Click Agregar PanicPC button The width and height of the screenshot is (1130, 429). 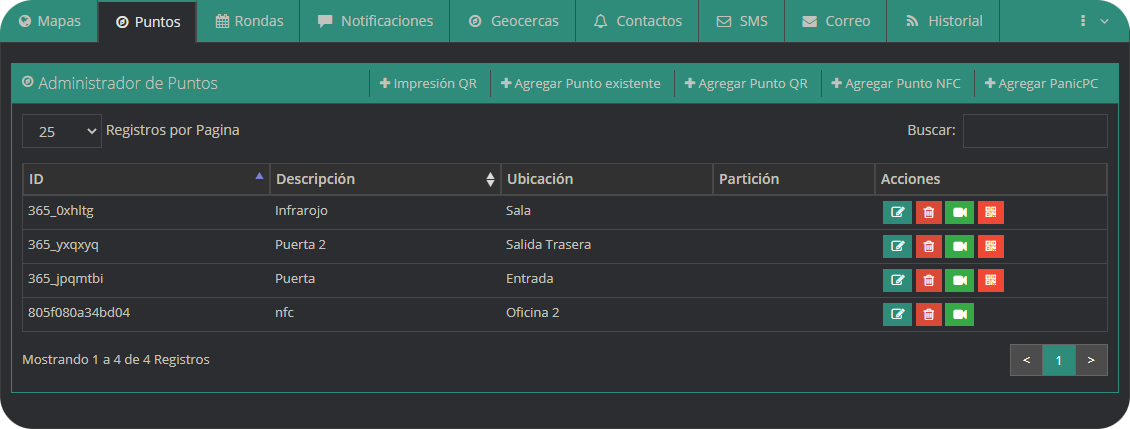tap(1042, 84)
